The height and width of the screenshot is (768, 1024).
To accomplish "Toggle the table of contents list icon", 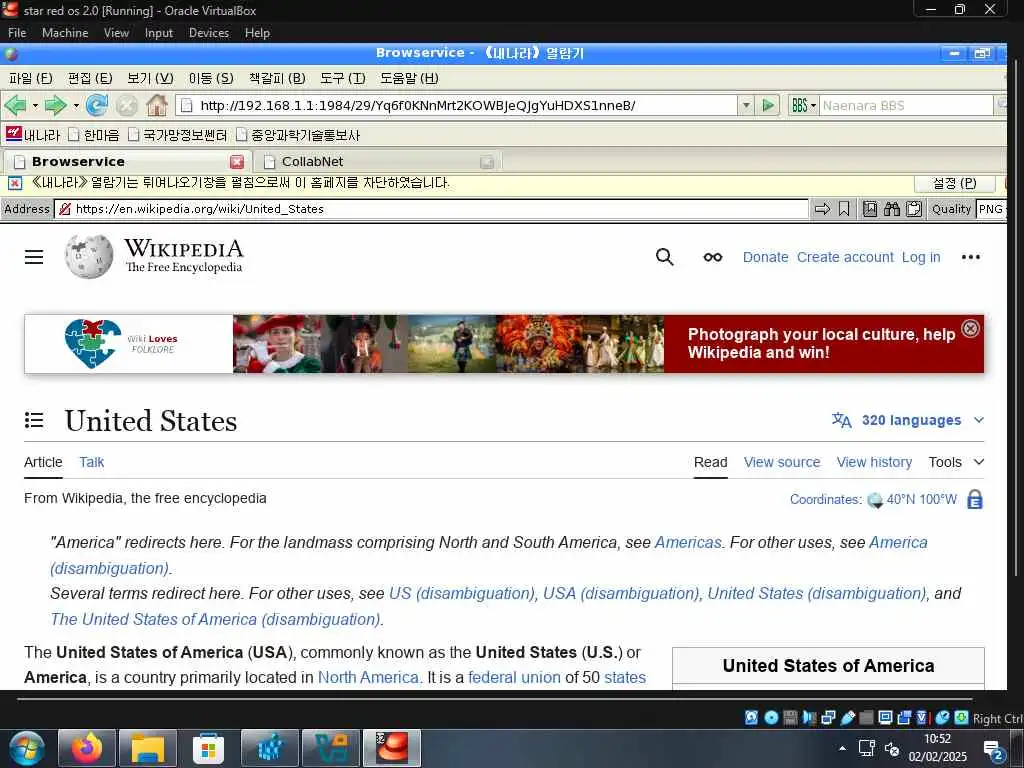I will (x=34, y=420).
